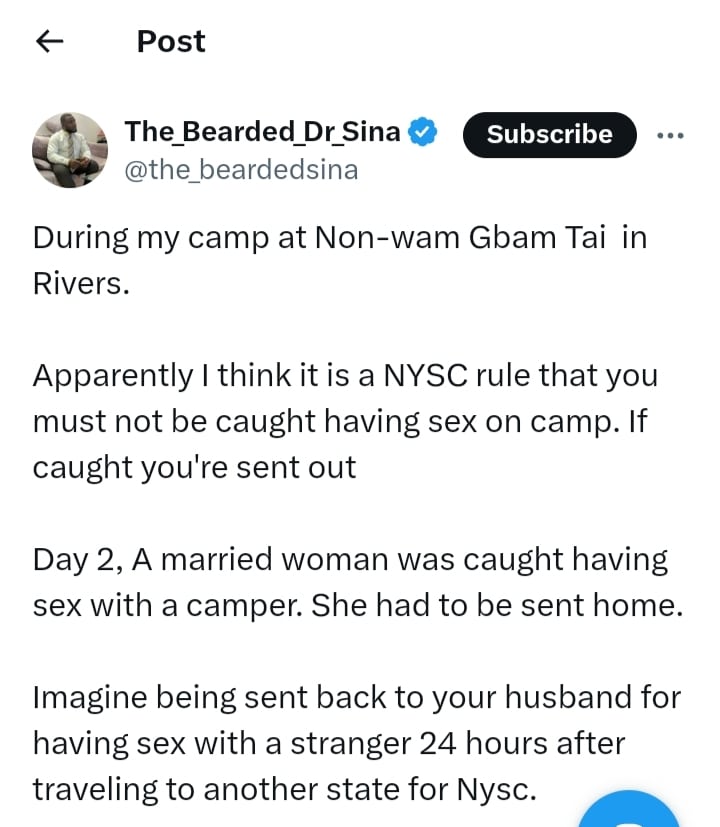720x827 pixels.
Task: Tap the blue floating action button
Action: click(630, 812)
